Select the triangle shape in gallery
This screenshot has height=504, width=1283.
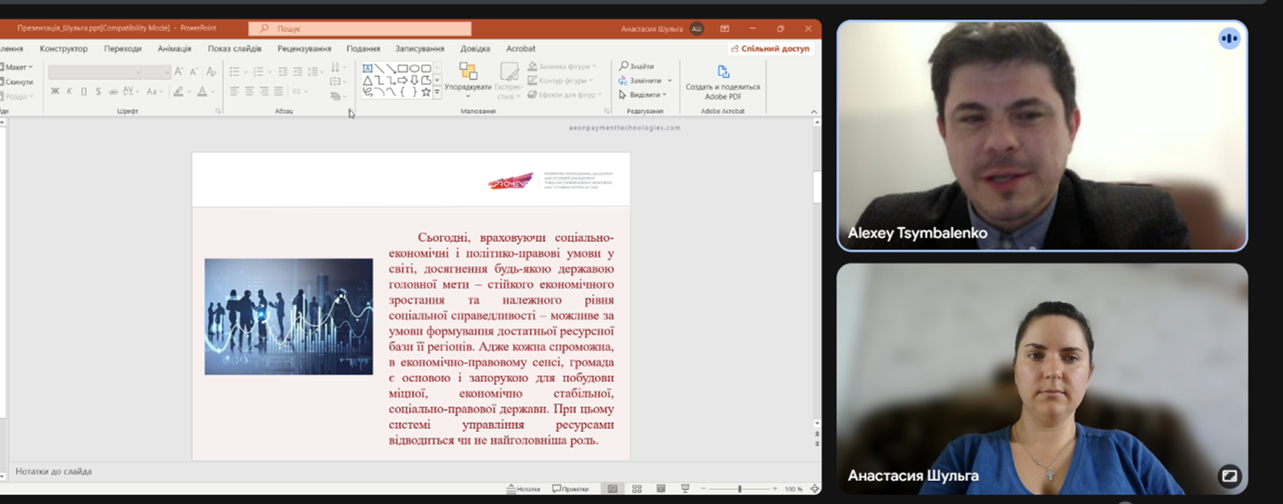367,80
